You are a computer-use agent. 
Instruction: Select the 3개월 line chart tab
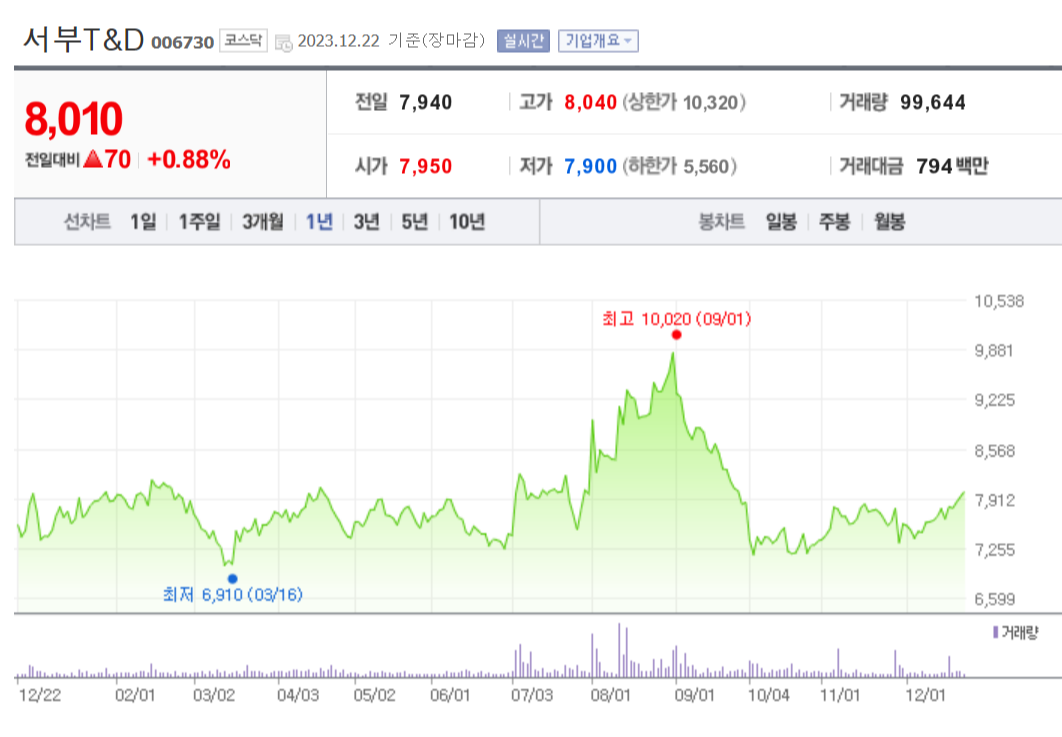pos(263,222)
